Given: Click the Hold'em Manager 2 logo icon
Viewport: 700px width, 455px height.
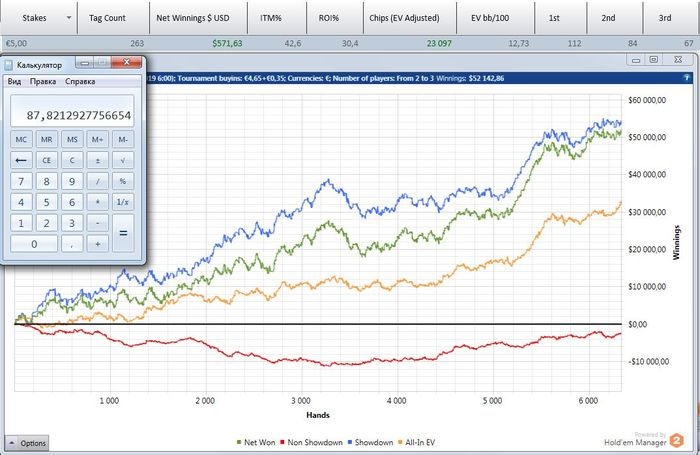Looking at the screenshot, I should (677, 441).
